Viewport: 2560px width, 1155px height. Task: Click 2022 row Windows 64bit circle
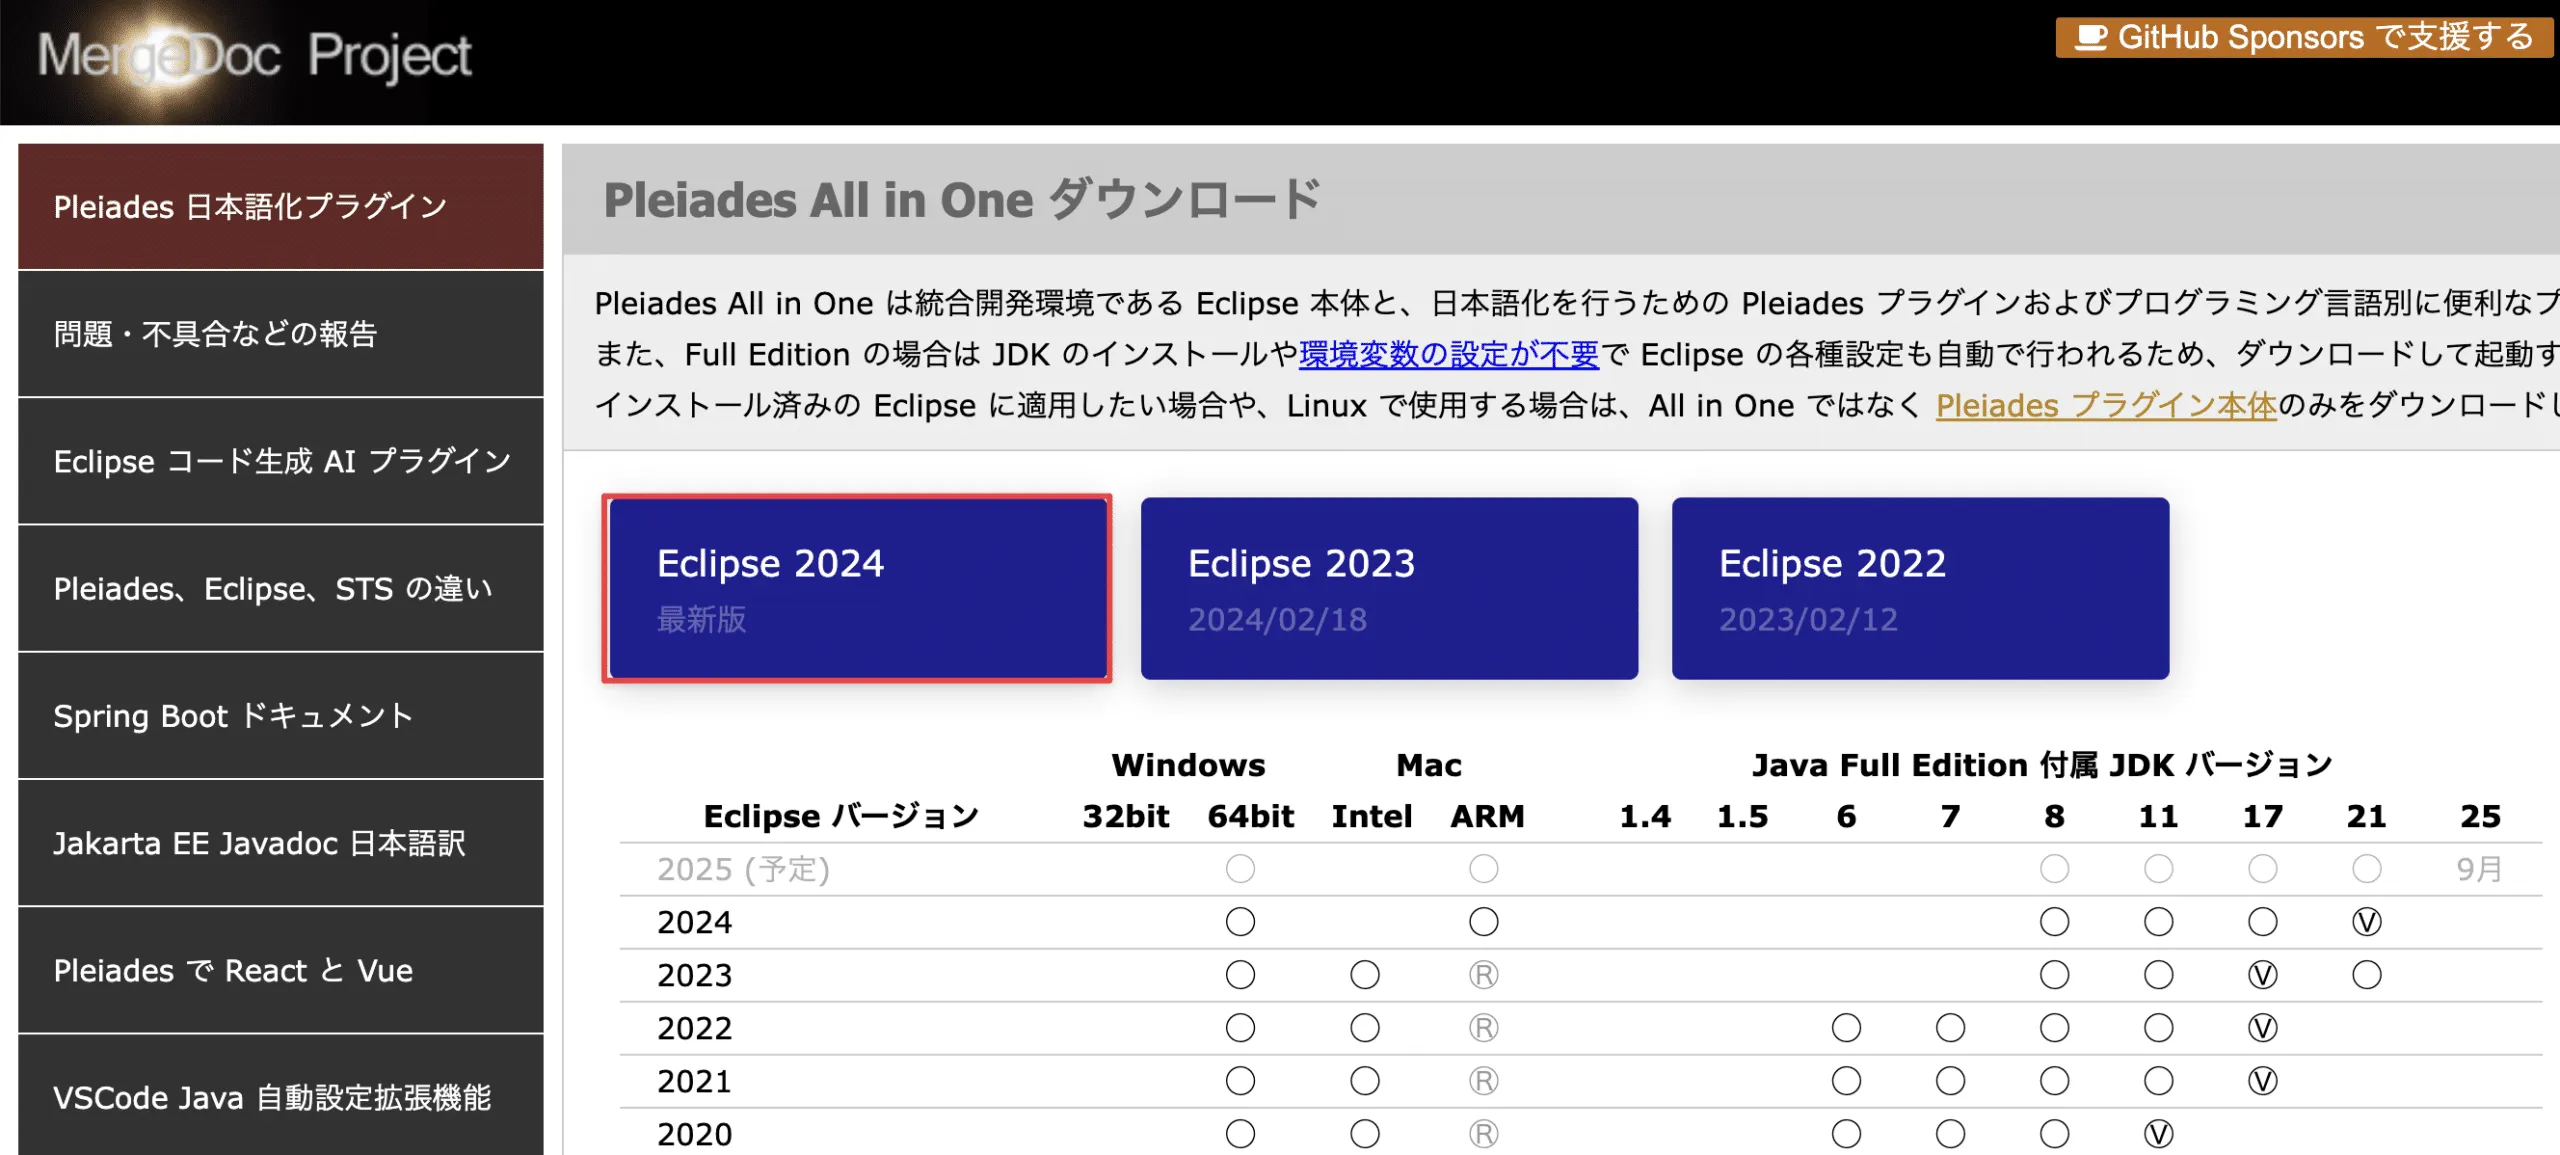click(x=1240, y=1028)
